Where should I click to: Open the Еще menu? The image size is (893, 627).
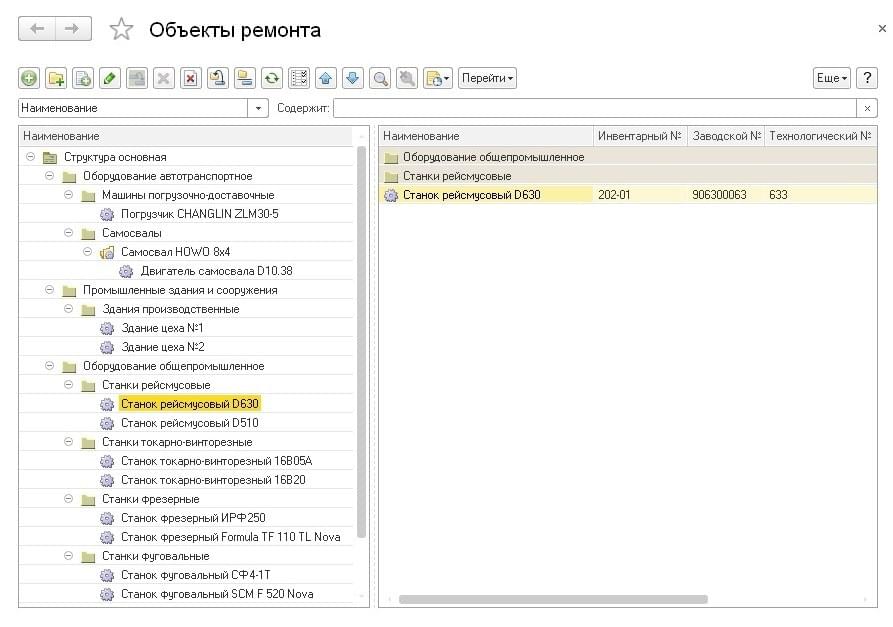point(831,78)
